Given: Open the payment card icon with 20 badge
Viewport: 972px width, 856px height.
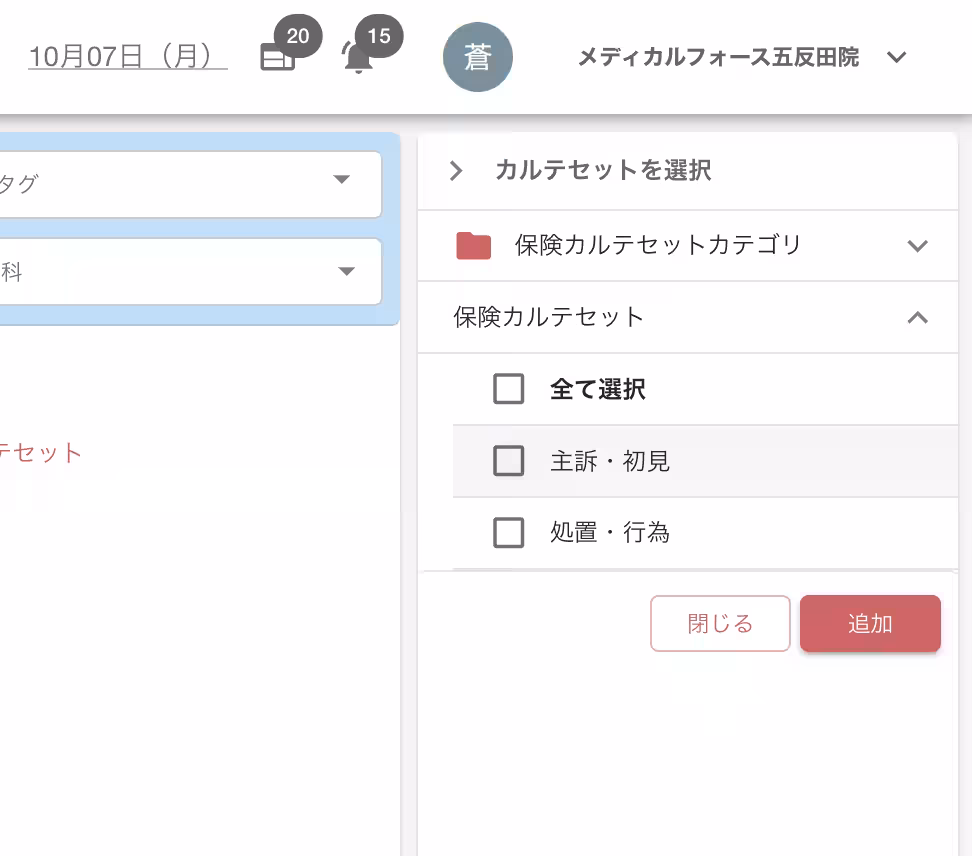Looking at the screenshot, I should tap(278, 57).
